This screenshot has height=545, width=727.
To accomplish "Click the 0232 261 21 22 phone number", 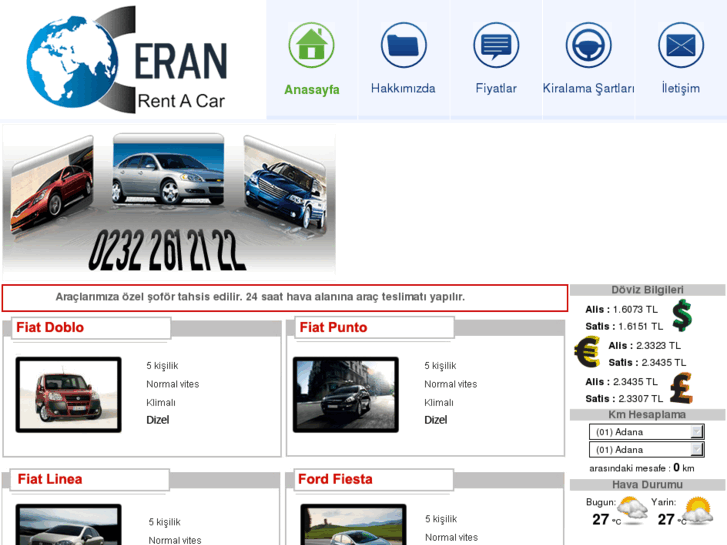I will [167, 250].
